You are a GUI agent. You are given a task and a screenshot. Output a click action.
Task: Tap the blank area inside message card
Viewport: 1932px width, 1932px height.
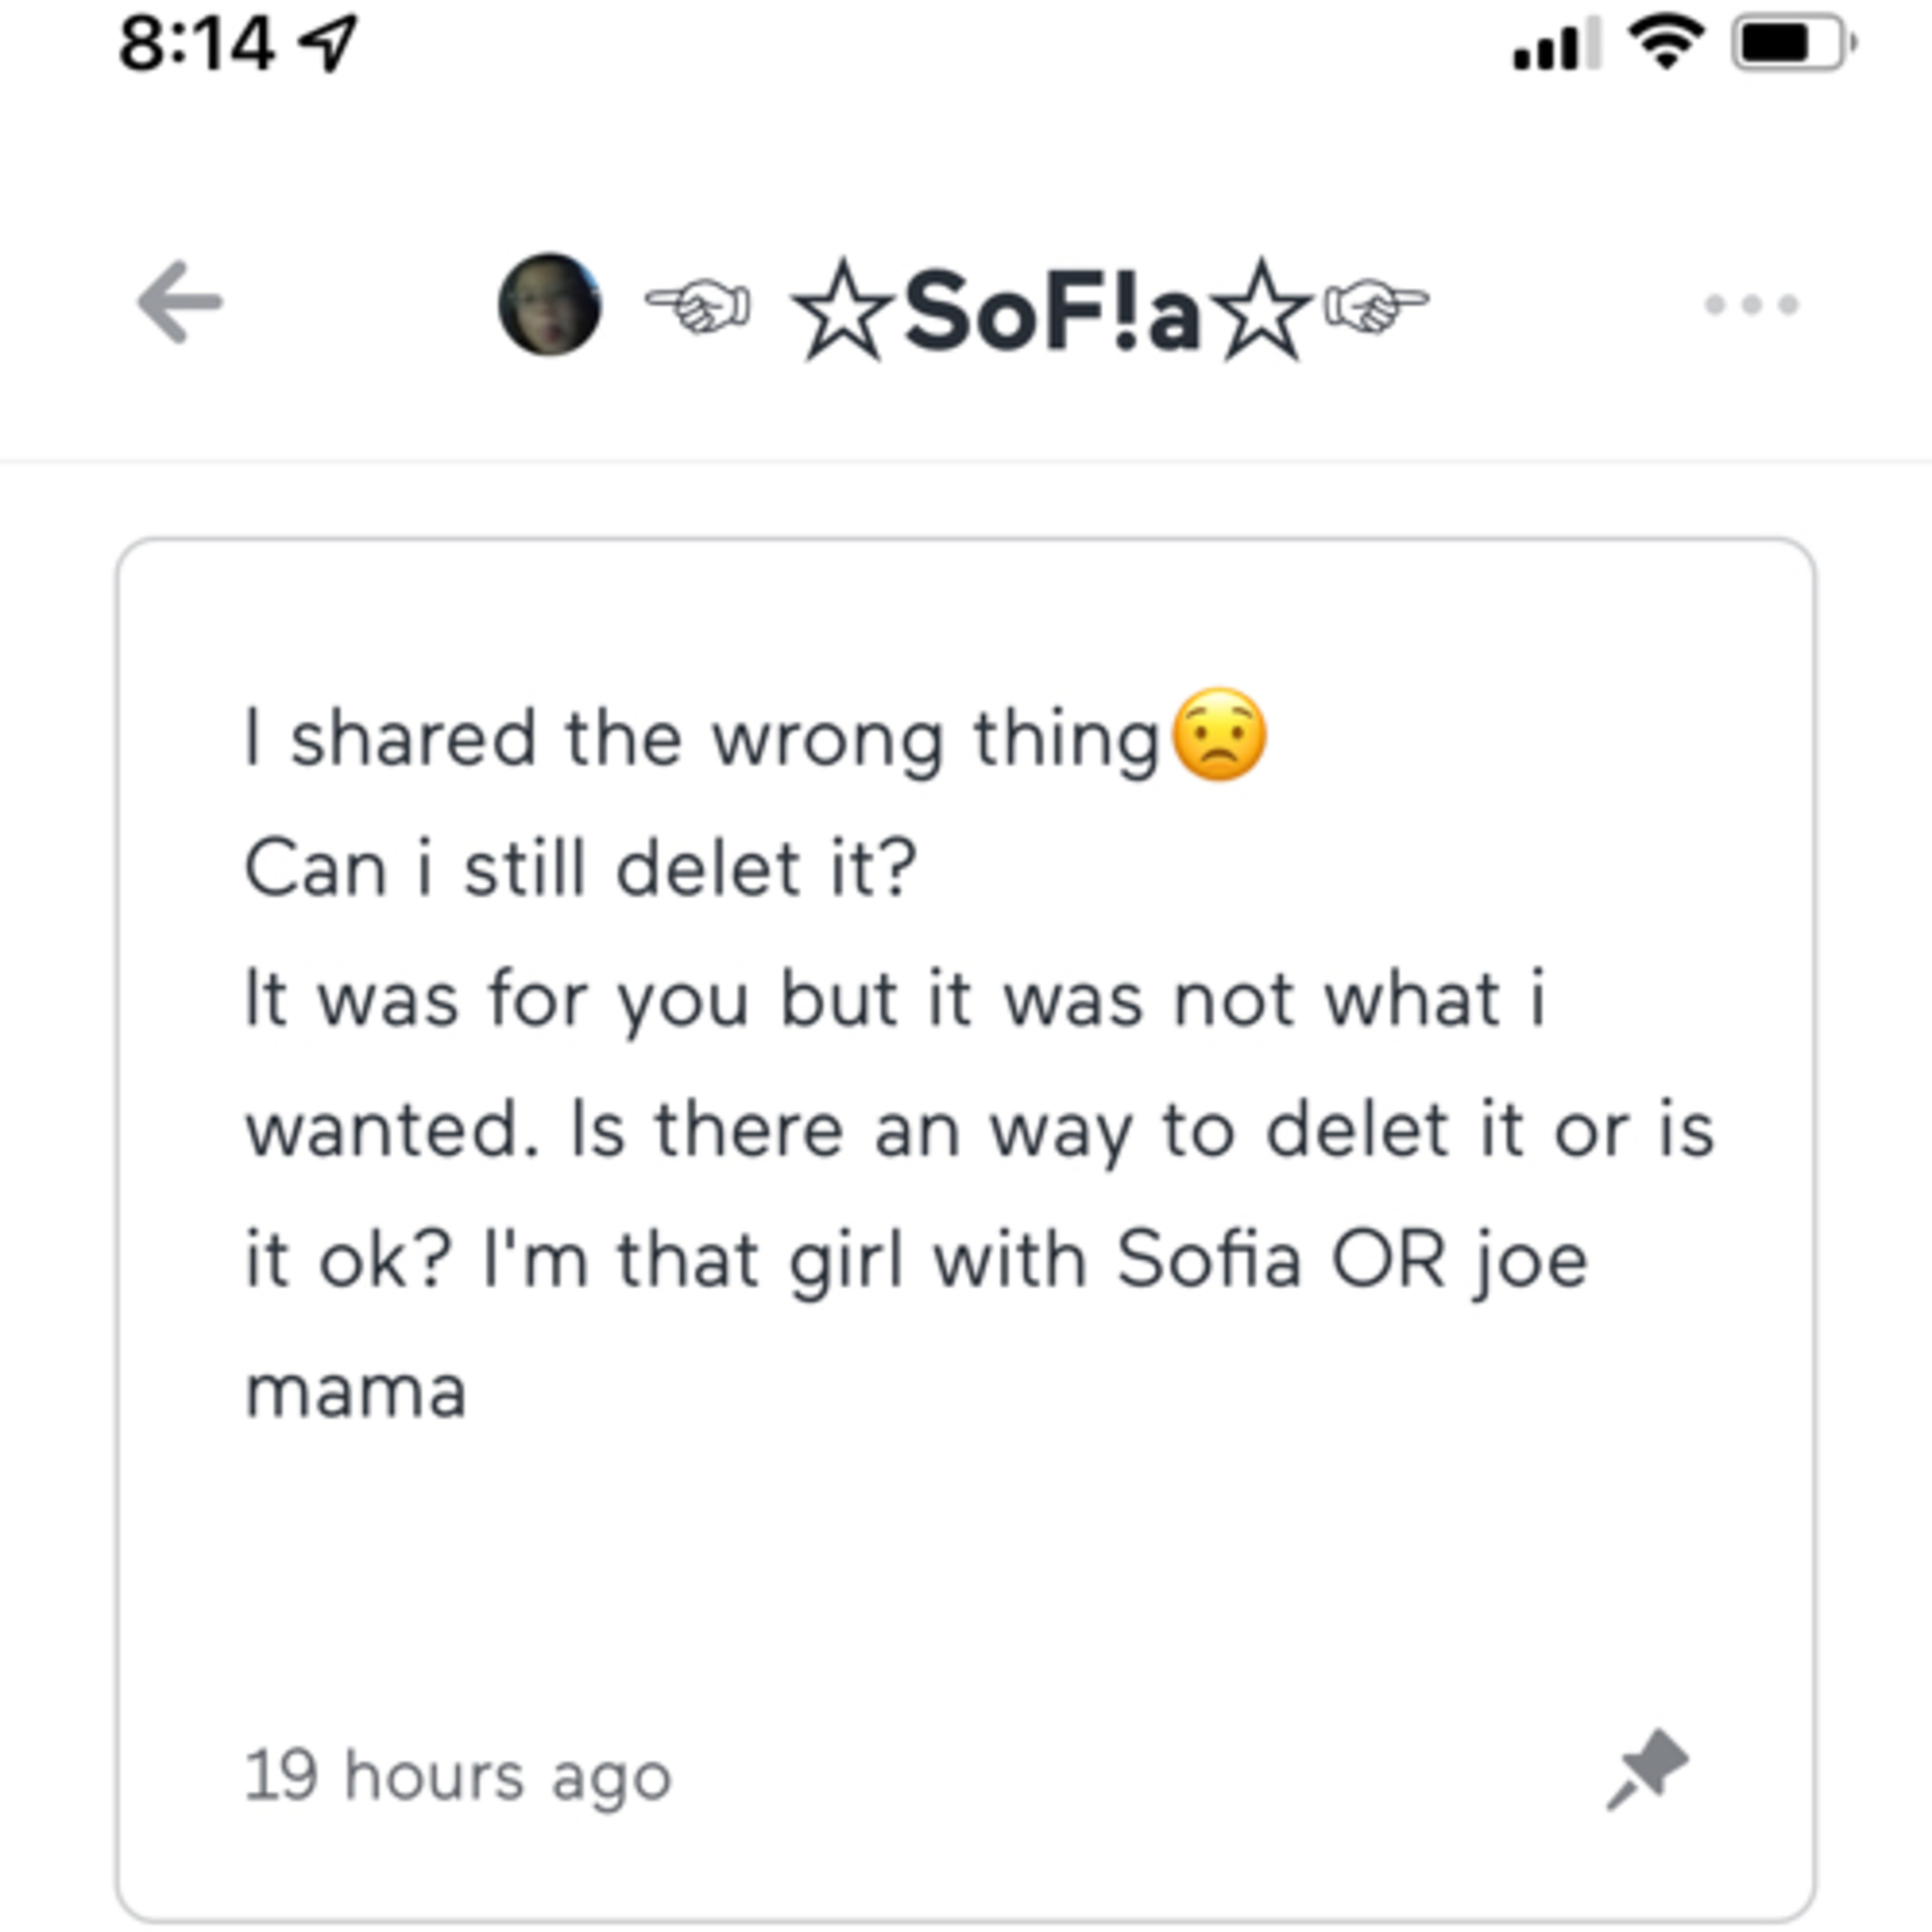pyautogui.click(x=966, y=1570)
